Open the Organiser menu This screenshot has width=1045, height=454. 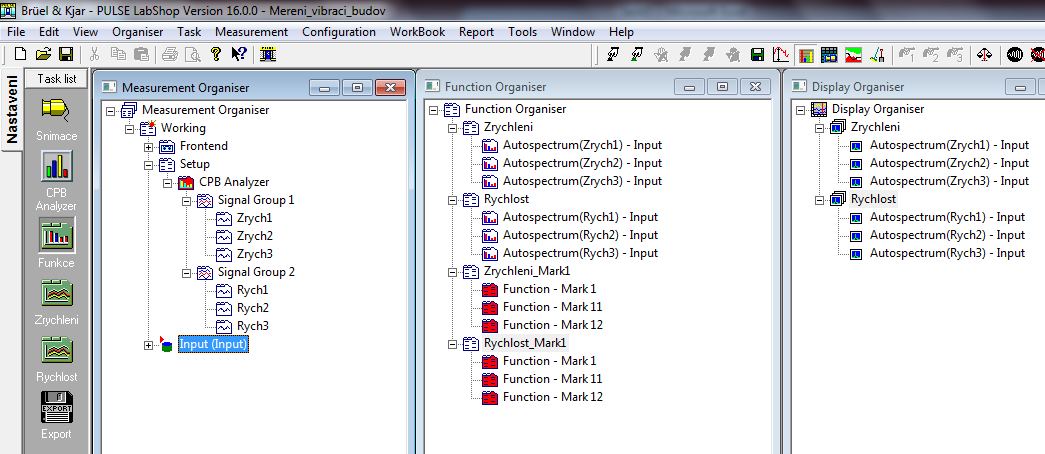click(137, 32)
